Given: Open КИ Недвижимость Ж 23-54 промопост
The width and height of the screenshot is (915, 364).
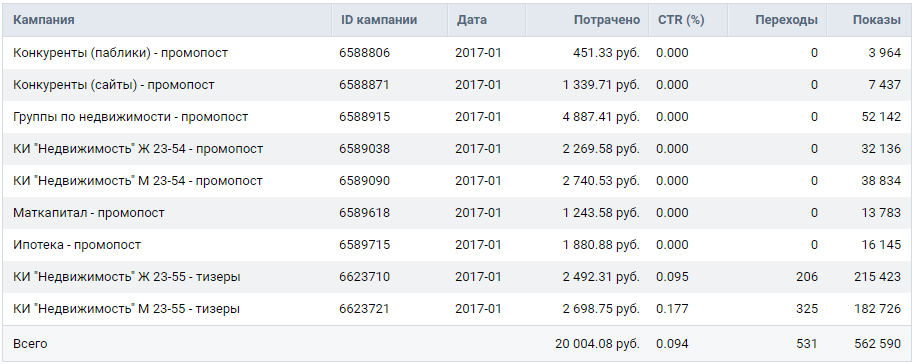Looking at the screenshot, I should pyautogui.click(x=138, y=149).
